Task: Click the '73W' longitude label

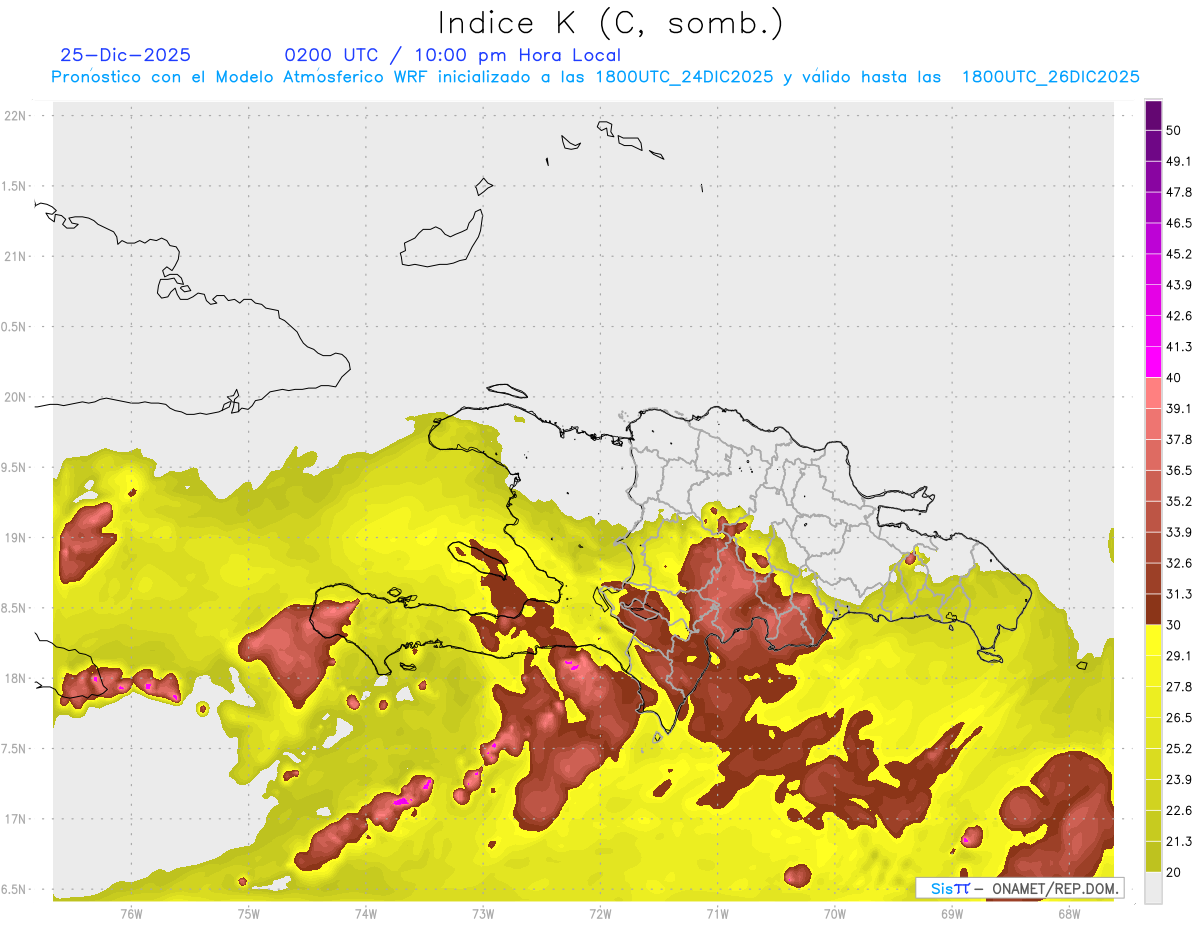Action: coord(483,914)
